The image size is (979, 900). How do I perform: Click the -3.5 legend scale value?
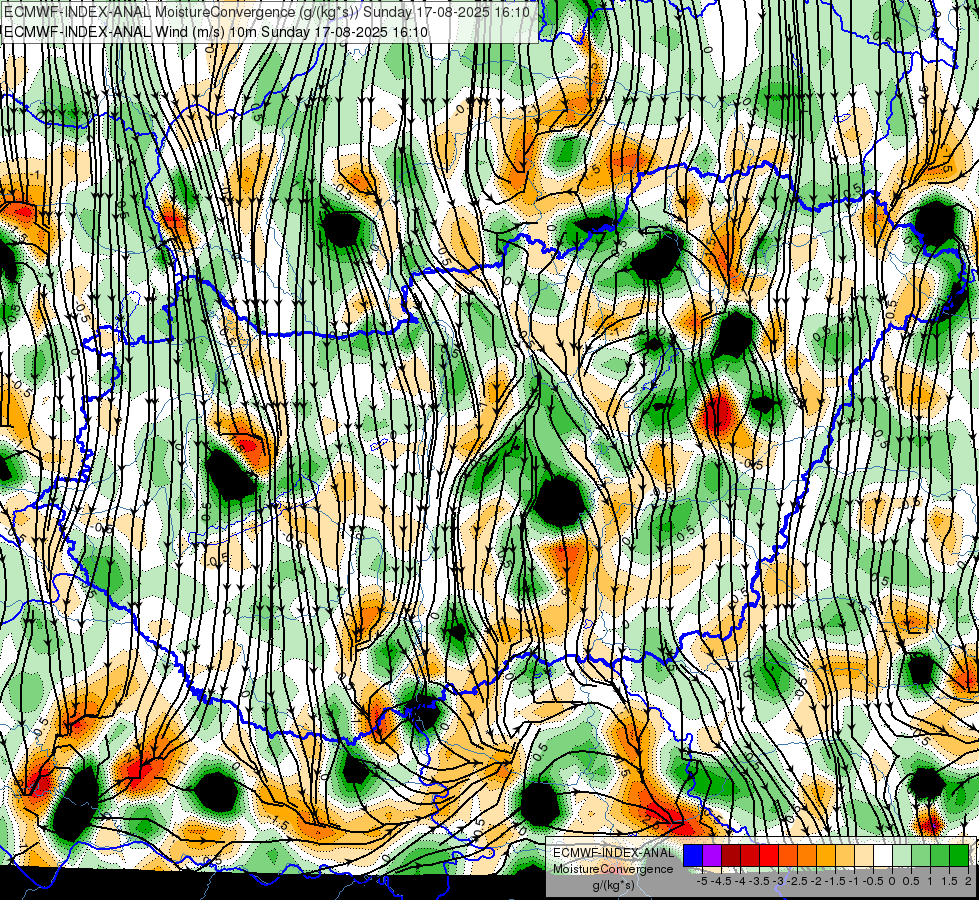[x=759, y=881]
